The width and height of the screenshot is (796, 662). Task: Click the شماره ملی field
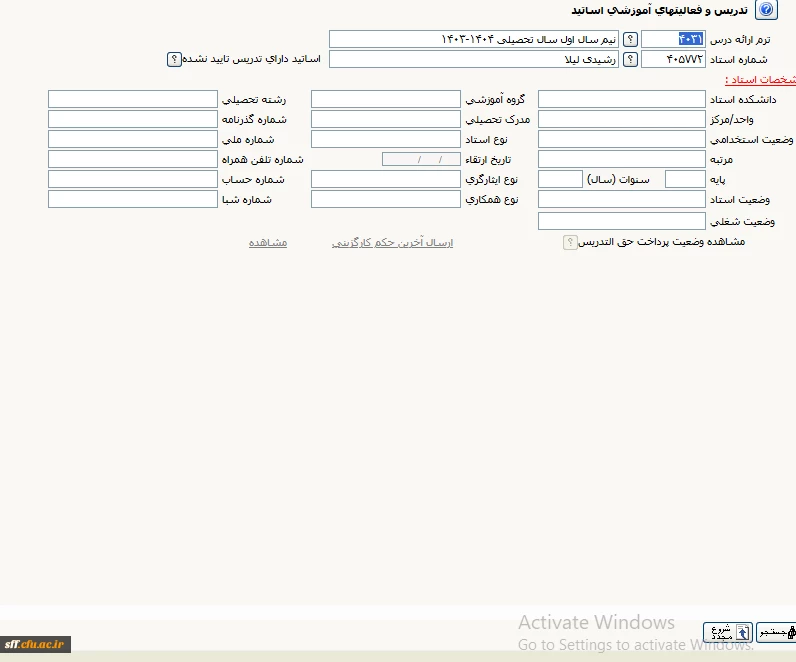pyautogui.click(x=132, y=139)
